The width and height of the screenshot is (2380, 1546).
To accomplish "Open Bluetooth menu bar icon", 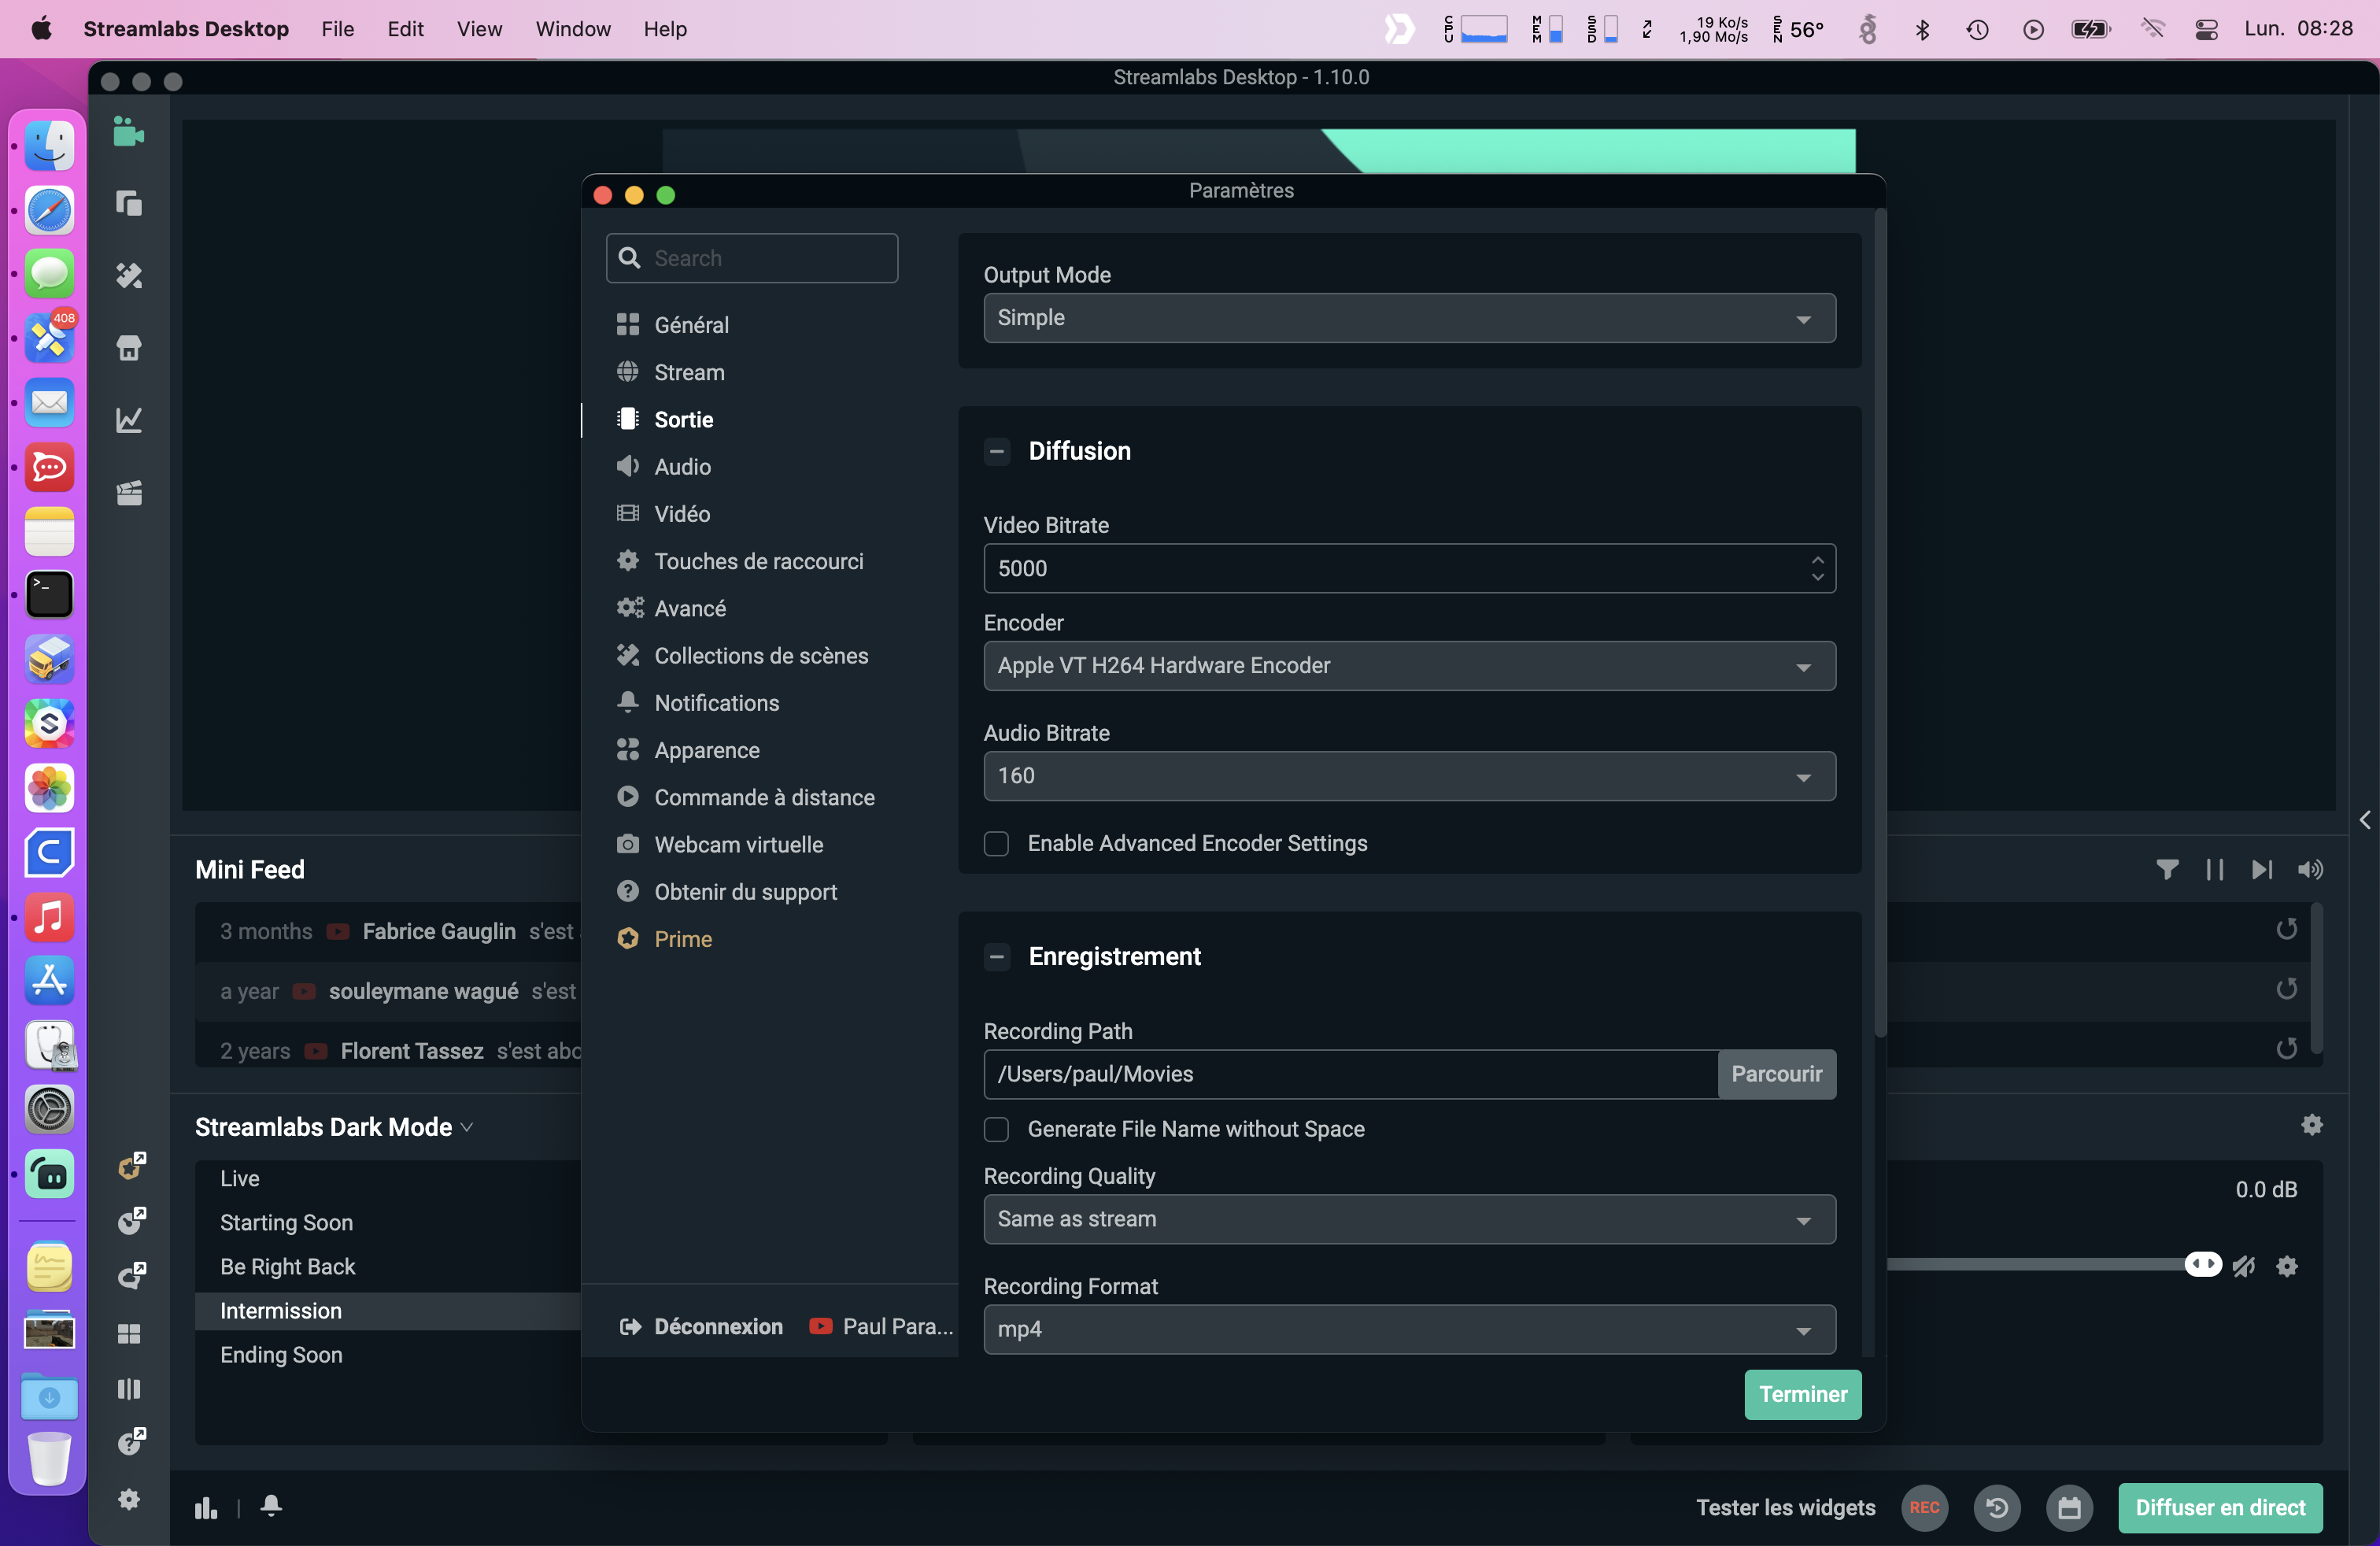I will point(1922,29).
